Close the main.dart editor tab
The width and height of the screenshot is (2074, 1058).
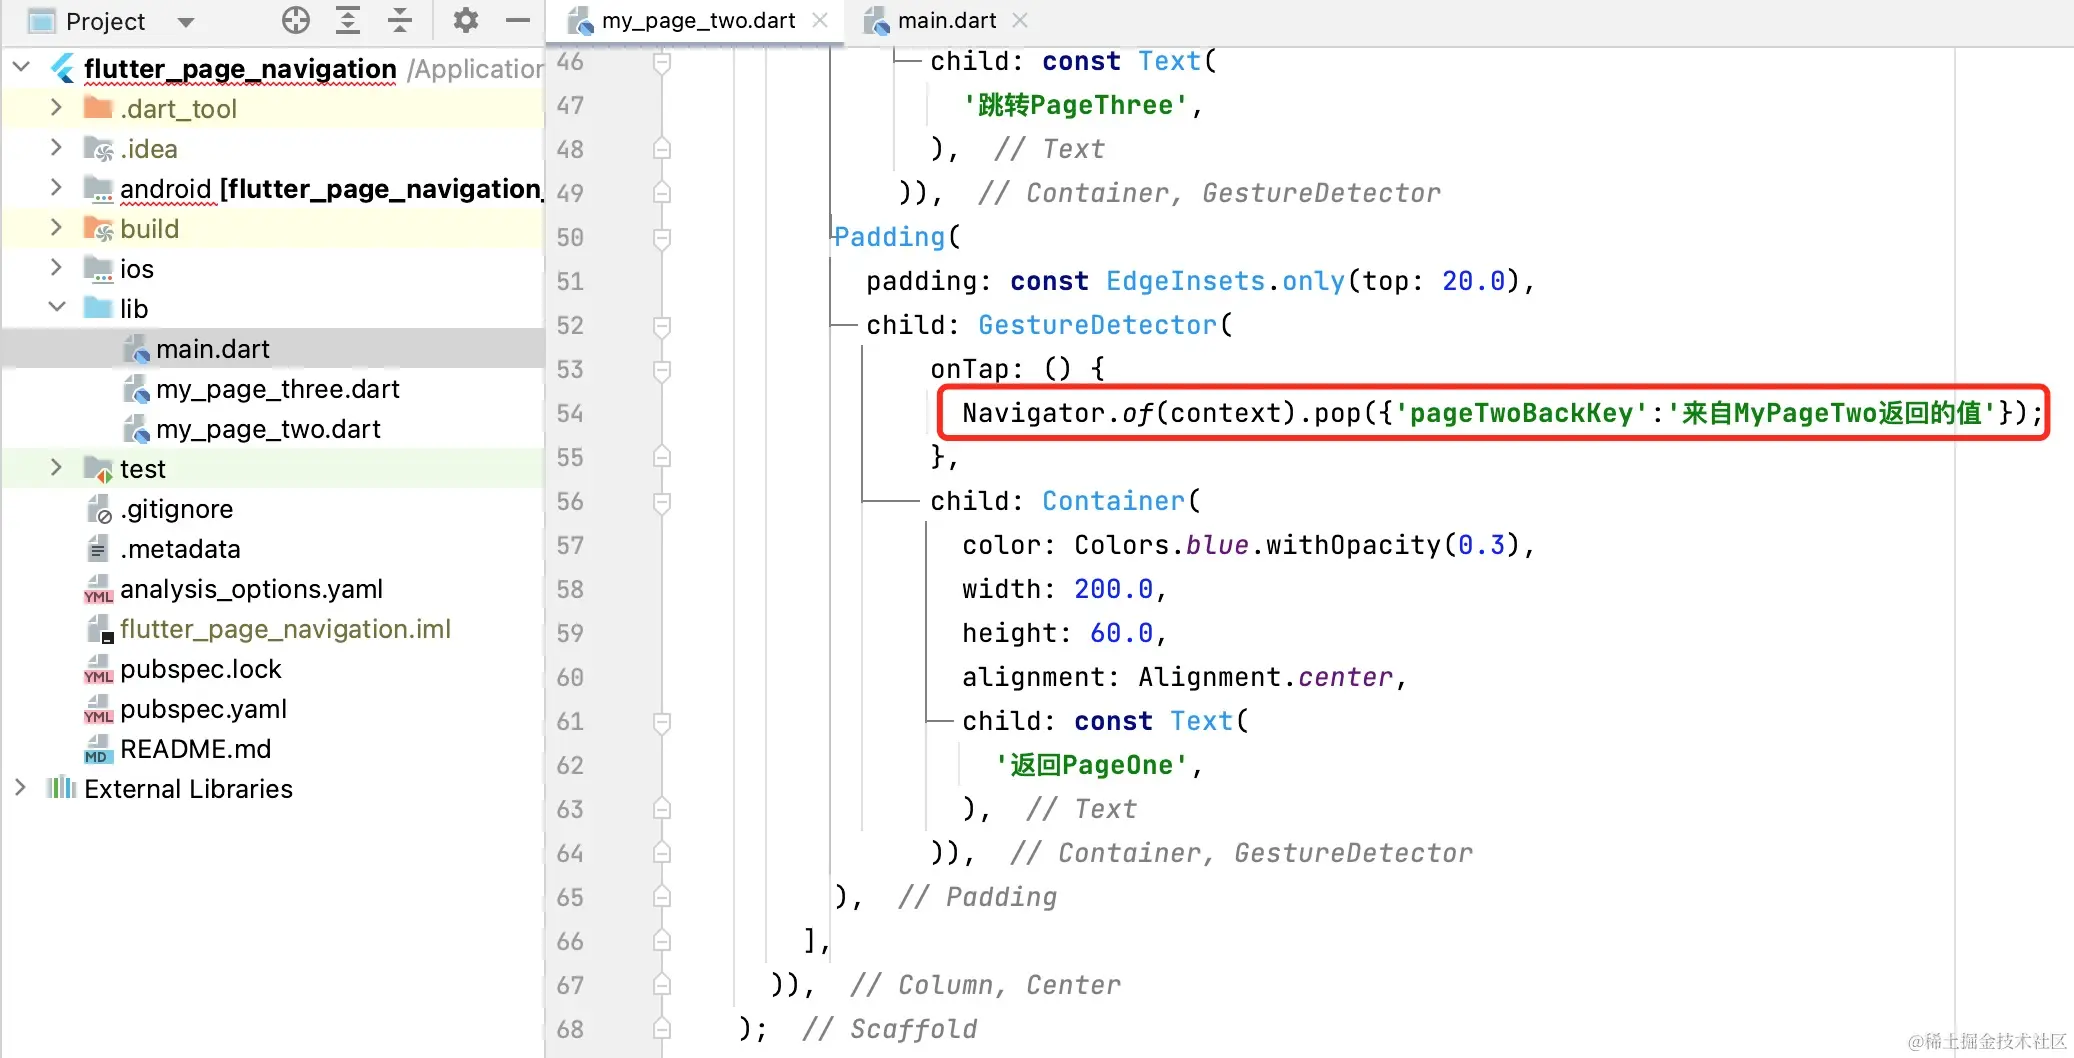(1020, 20)
